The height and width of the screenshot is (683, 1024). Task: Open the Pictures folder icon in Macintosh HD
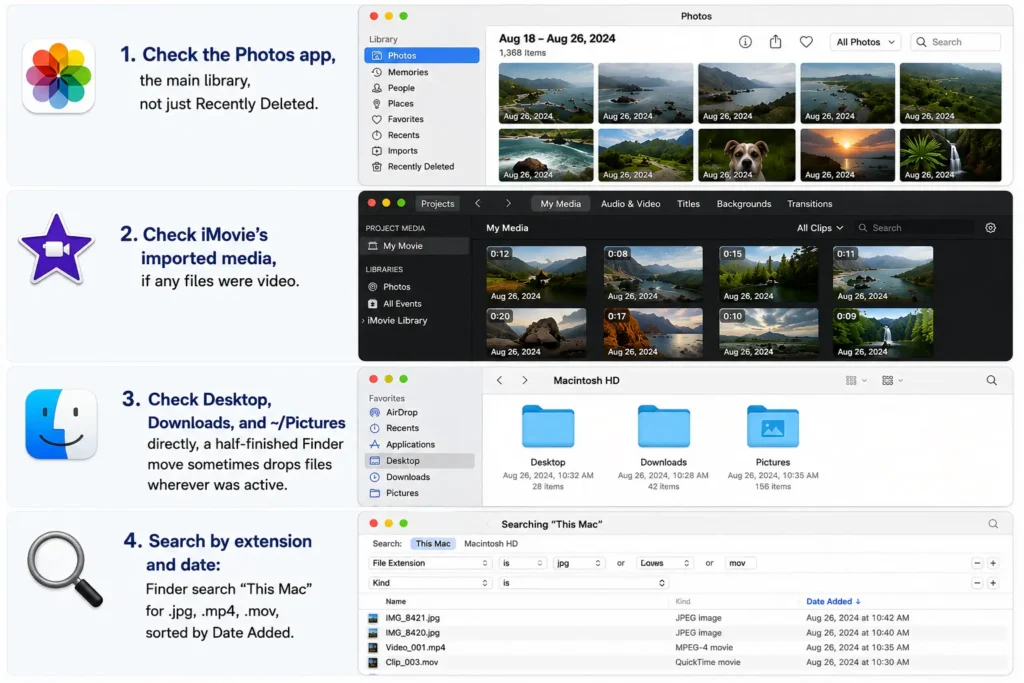(x=773, y=426)
